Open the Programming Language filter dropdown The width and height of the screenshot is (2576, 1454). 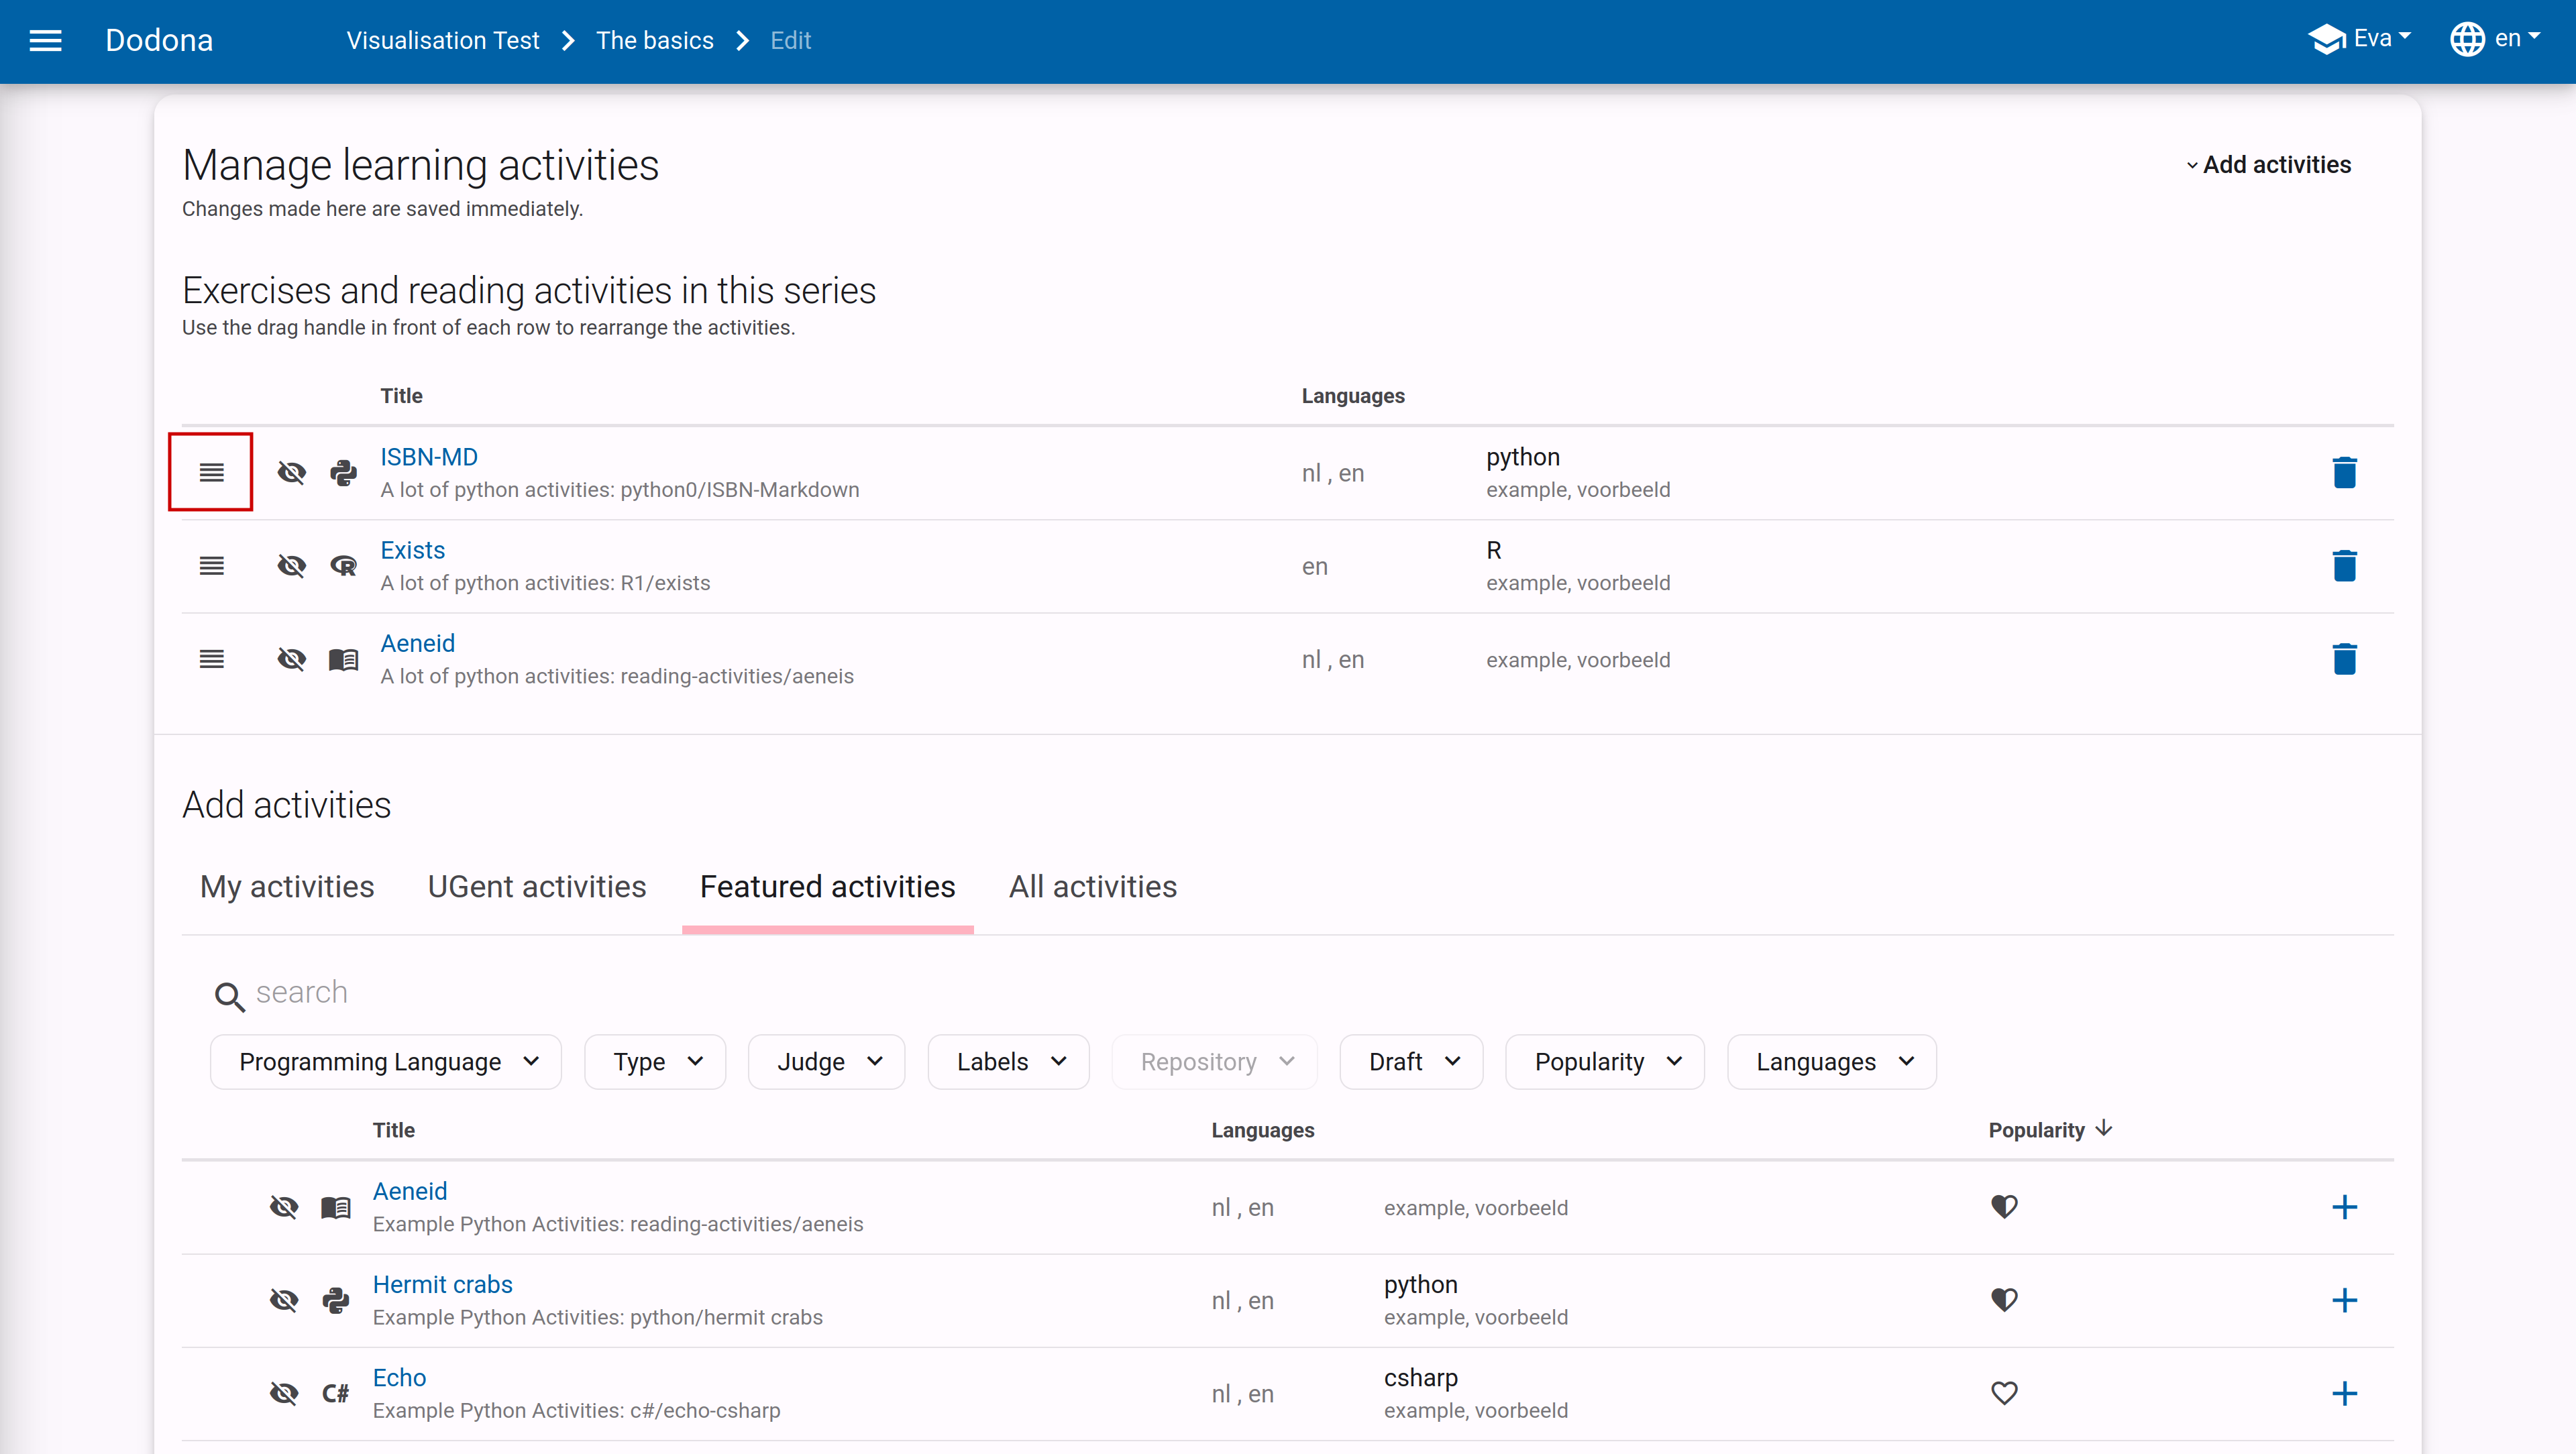(x=386, y=1062)
